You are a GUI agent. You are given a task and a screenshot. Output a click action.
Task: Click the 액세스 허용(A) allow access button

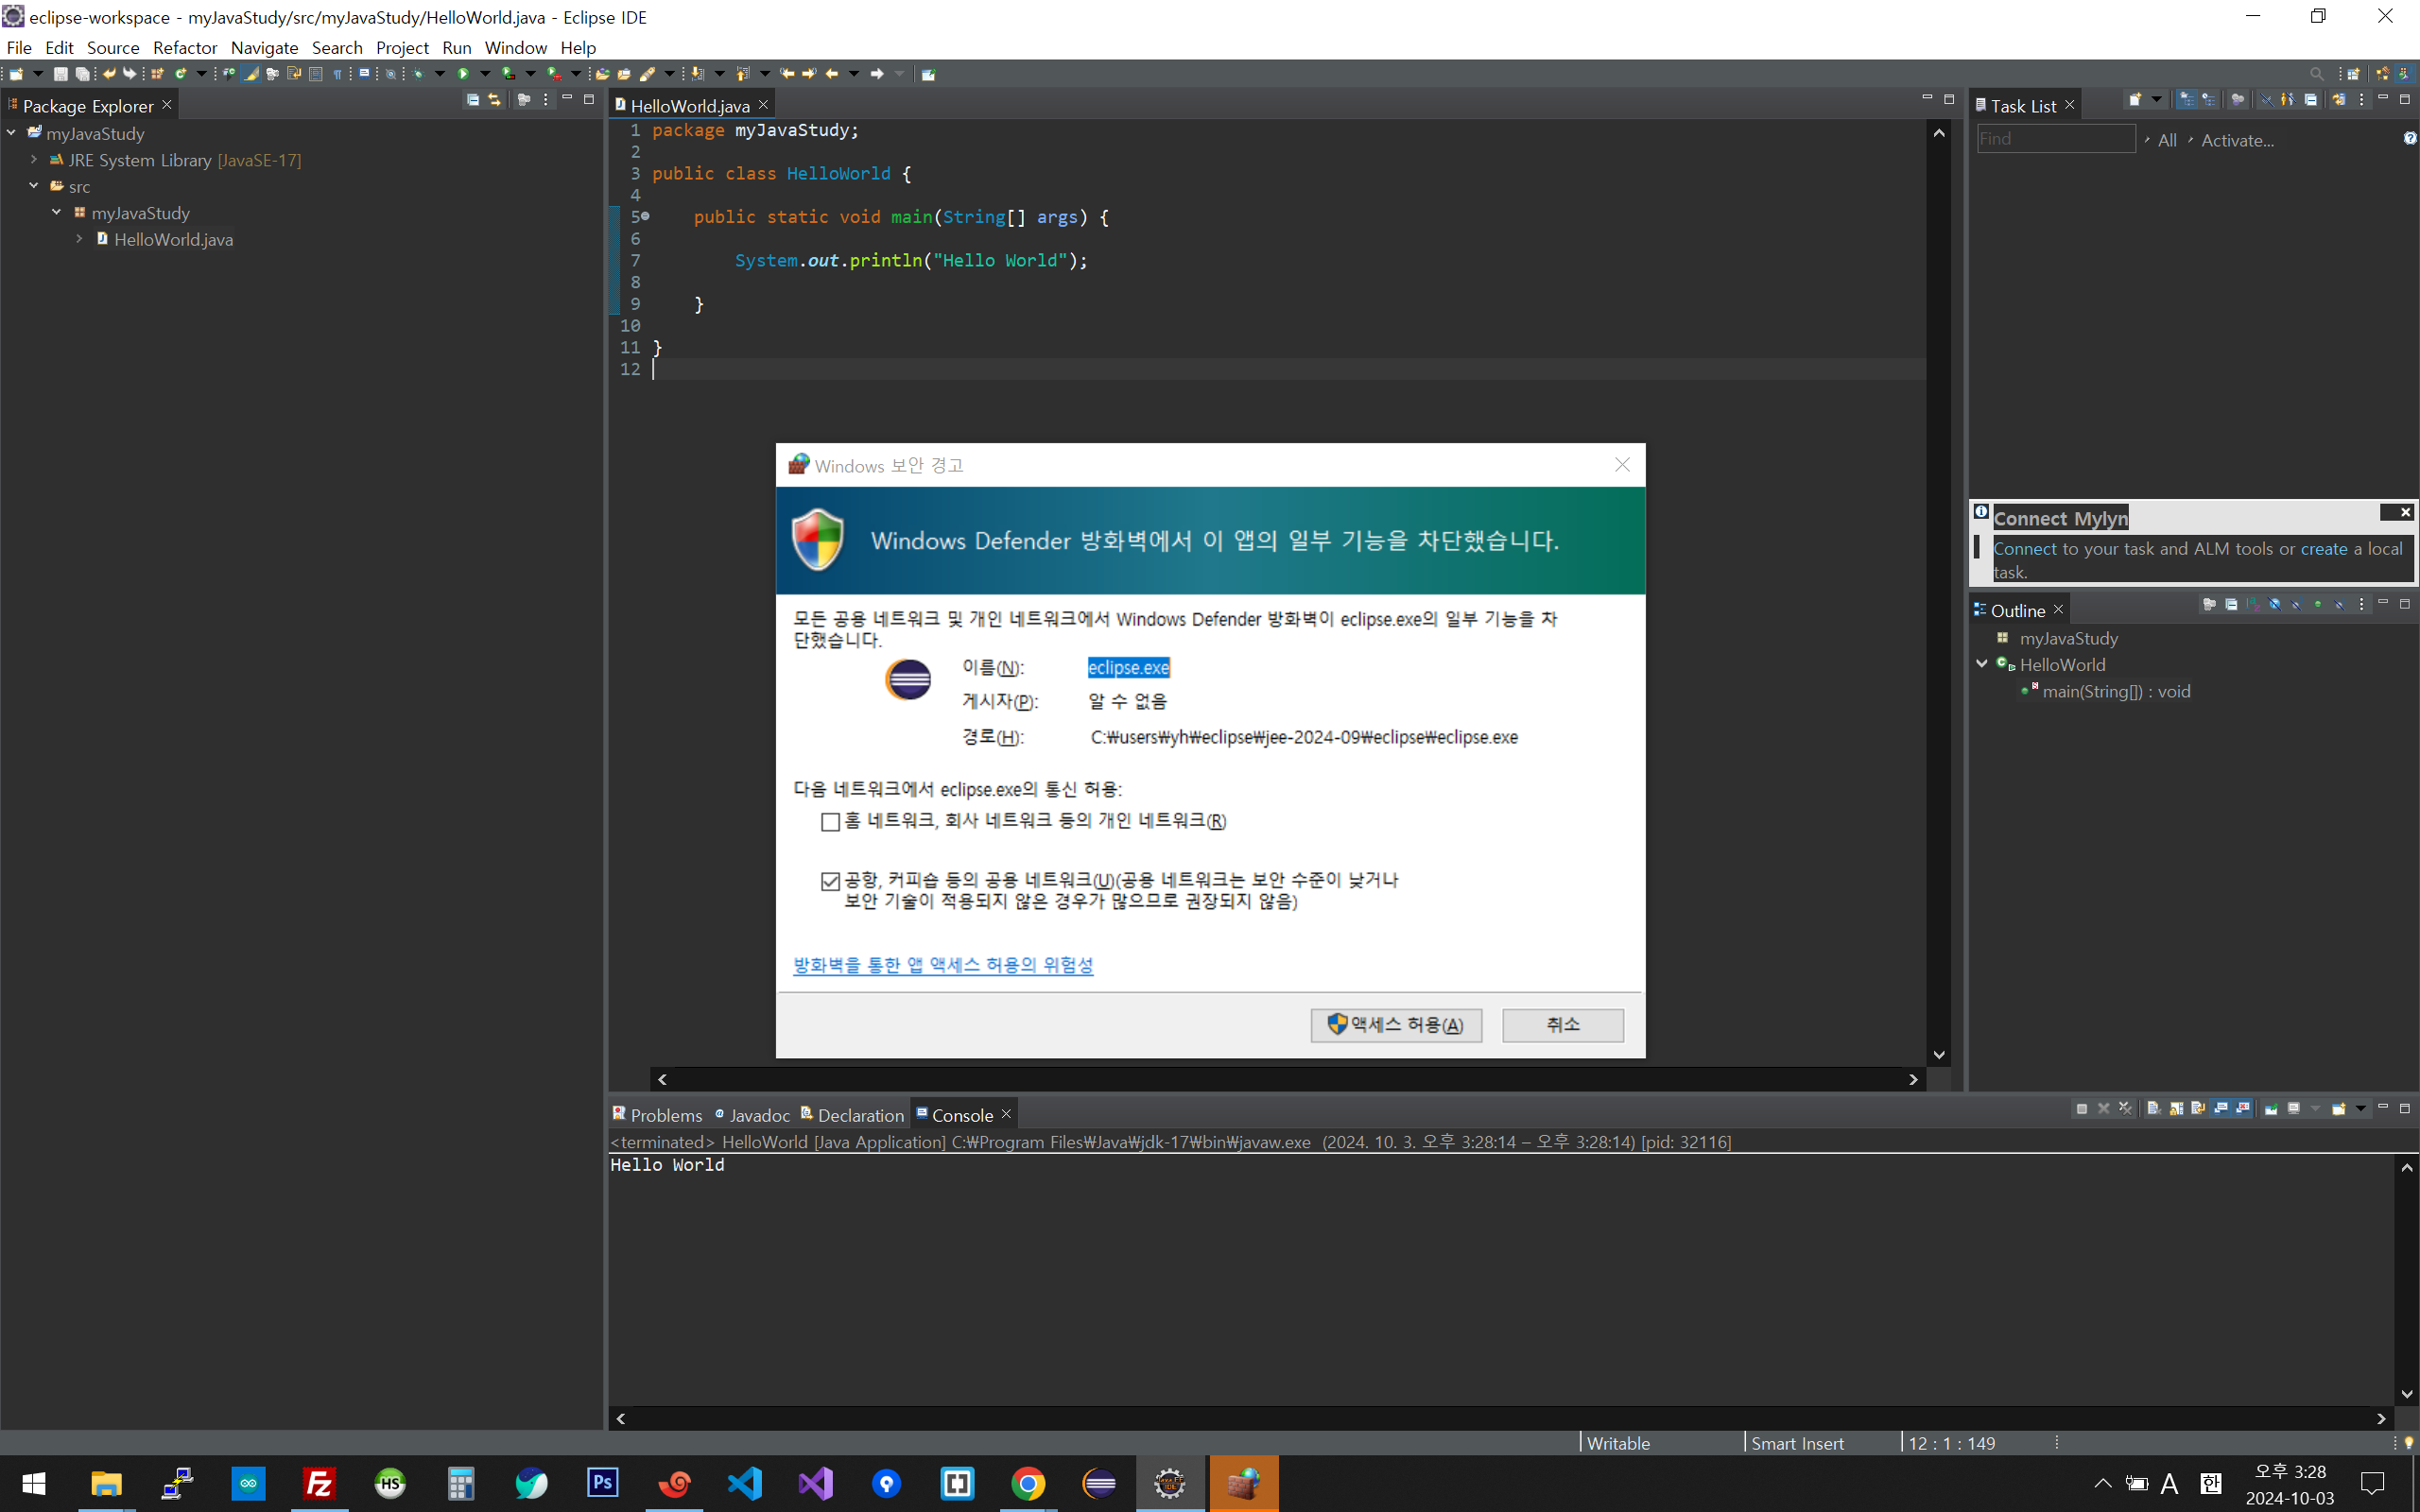(1396, 1025)
